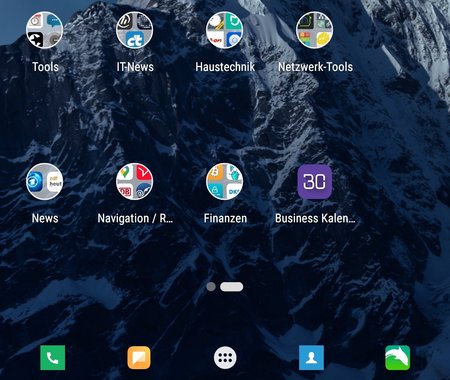Open the blue Contacts app
Image resolution: width=450 pixels, height=380 pixels.
click(311, 358)
